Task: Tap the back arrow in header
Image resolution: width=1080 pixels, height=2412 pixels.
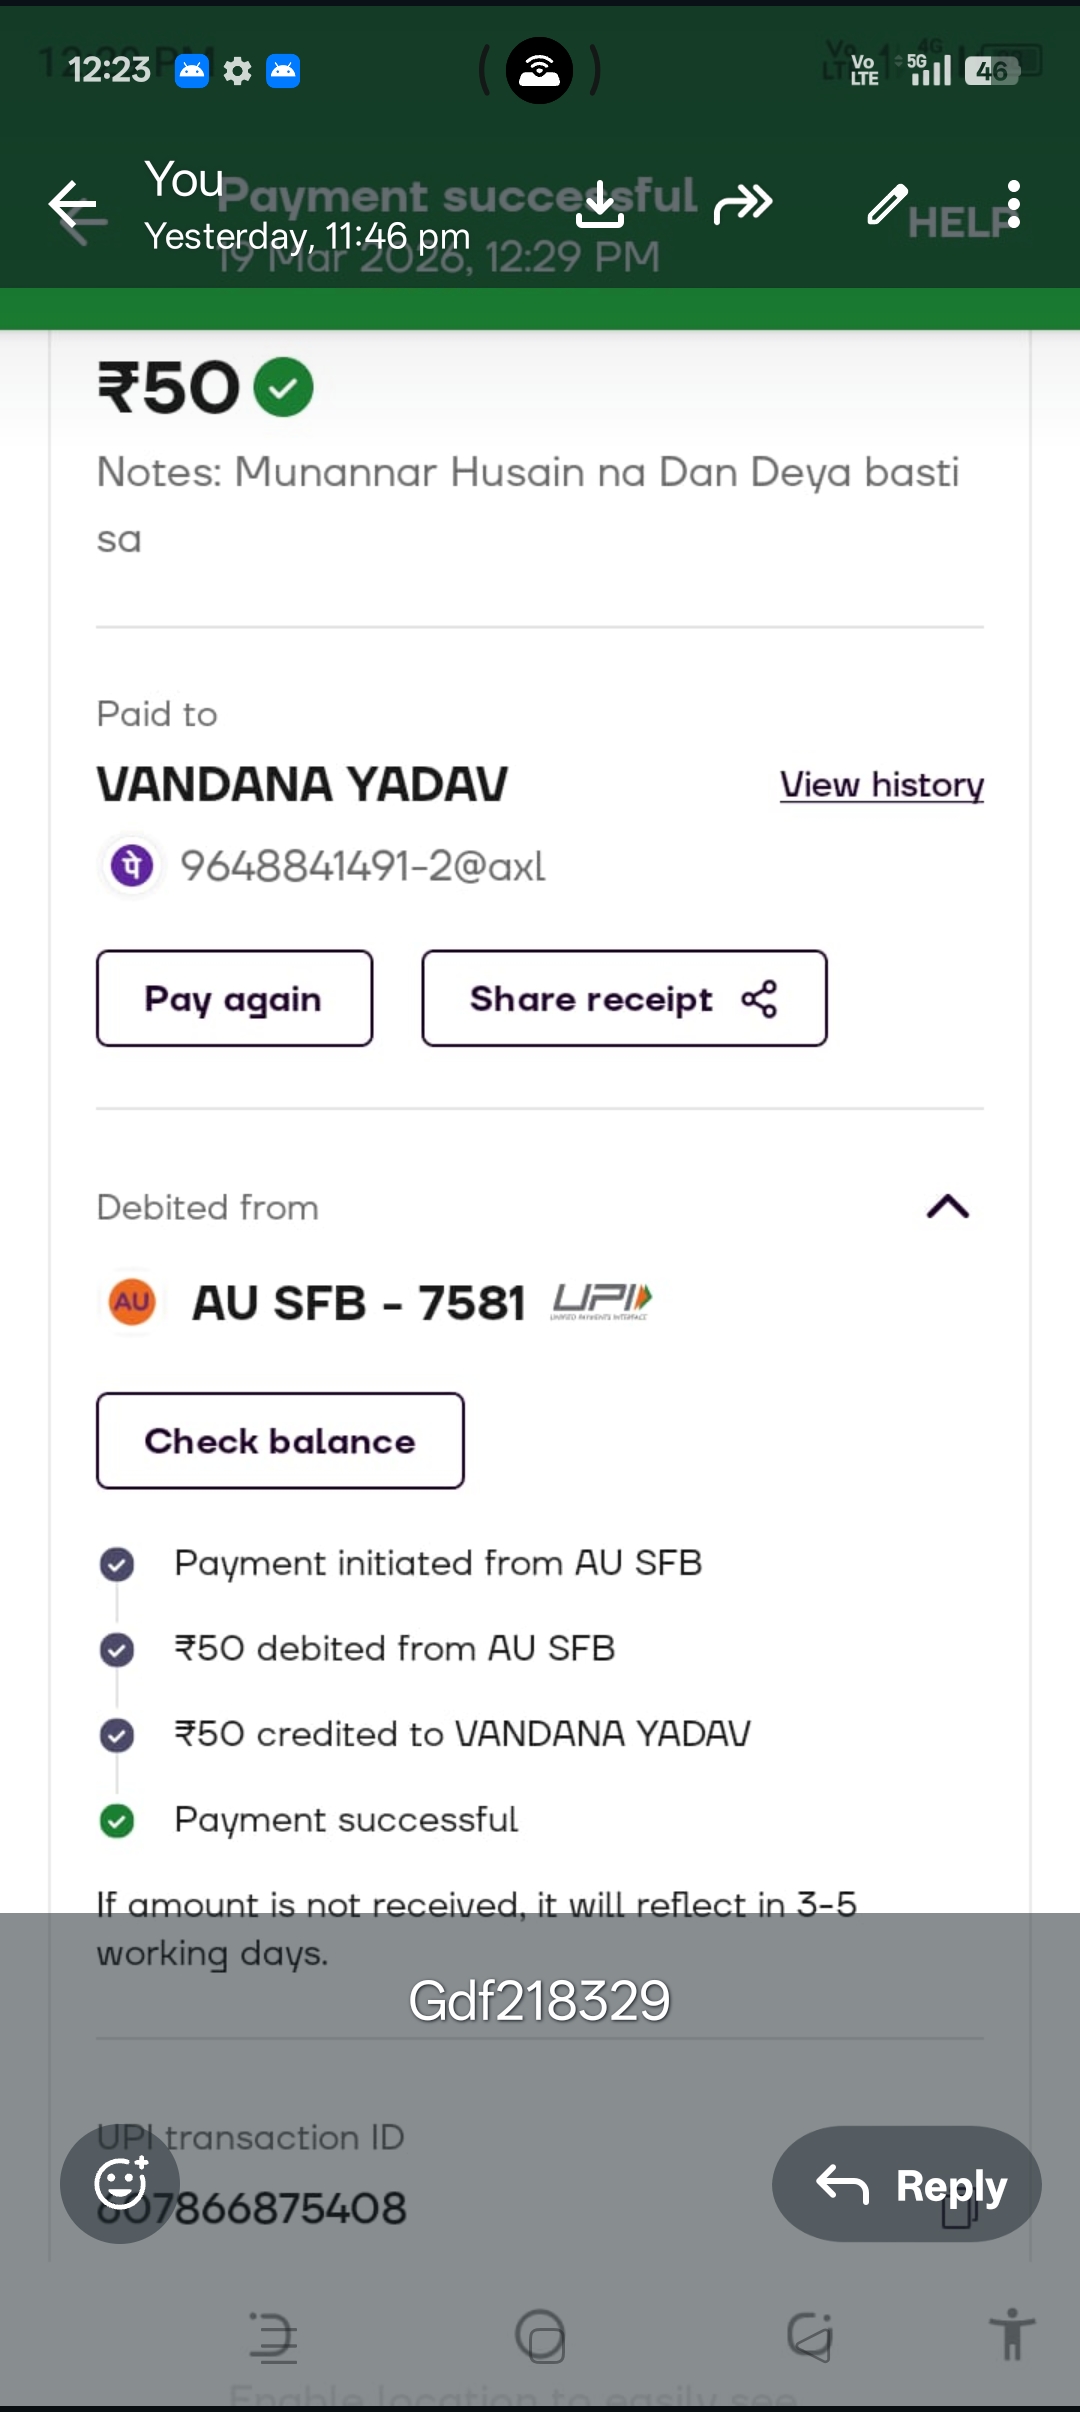Action: (72, 206)
